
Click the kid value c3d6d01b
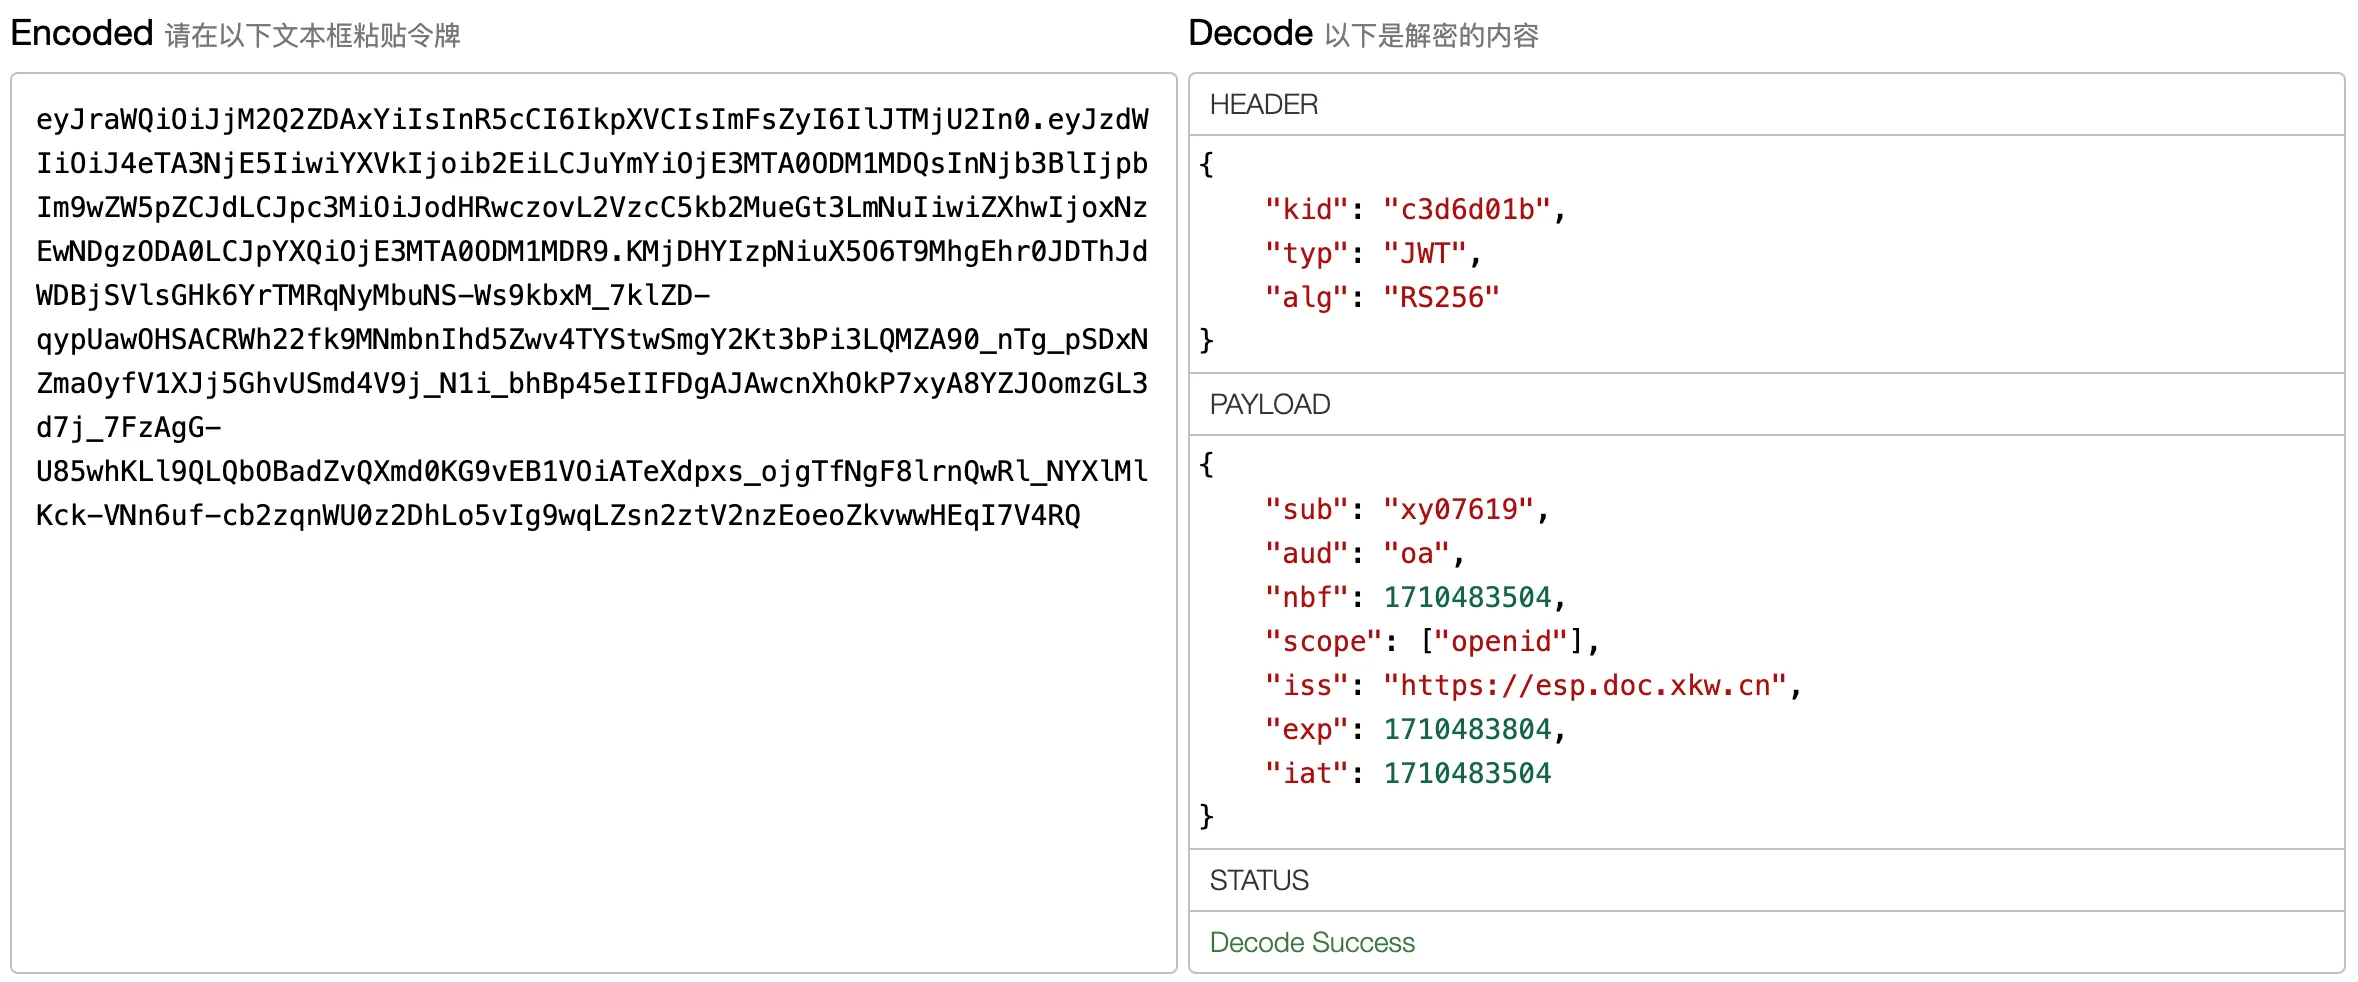(1466, 210)
